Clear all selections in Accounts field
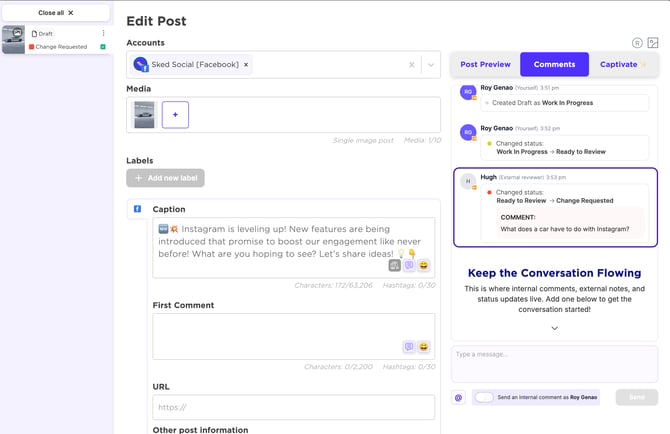The image size is (670, 434). pyautogui.click(x=411, y=65)
